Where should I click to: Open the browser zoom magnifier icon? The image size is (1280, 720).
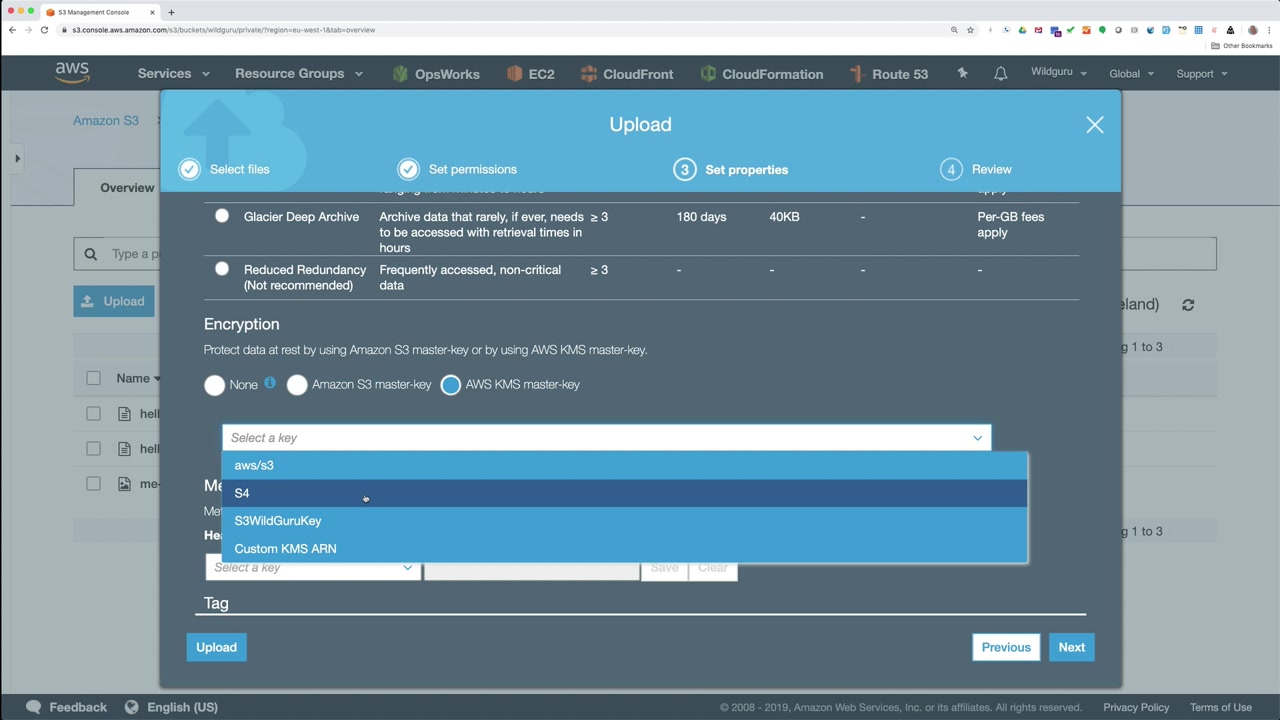(x=954, y=30)
